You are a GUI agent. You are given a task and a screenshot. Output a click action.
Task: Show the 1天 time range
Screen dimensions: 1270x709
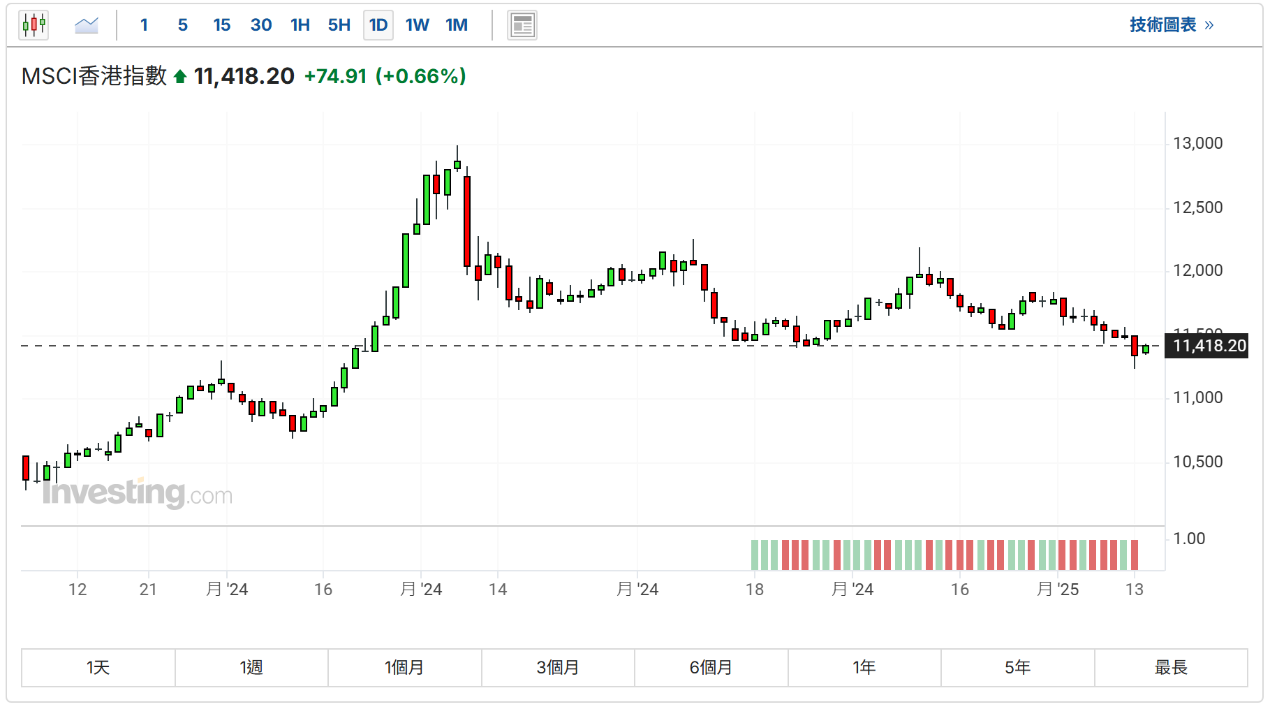[98, 668]
